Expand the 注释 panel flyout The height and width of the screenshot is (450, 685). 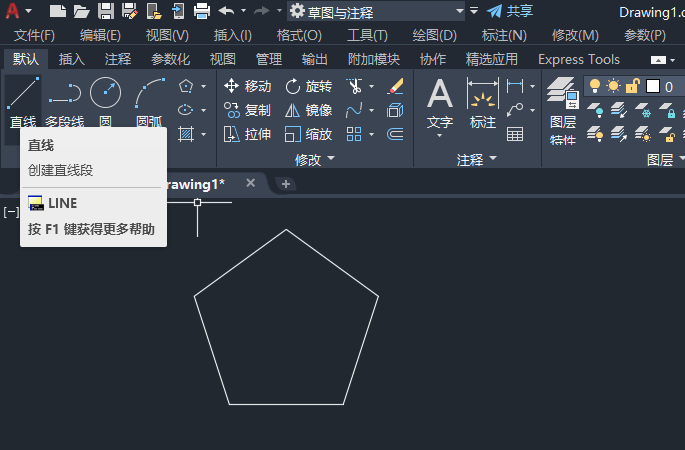pos(477,159)
